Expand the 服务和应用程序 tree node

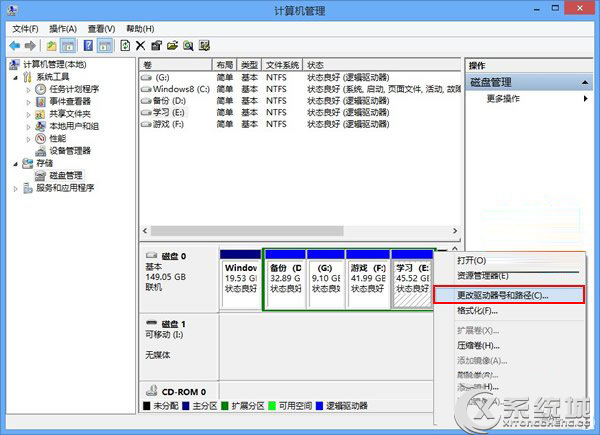tap(16, 187)
